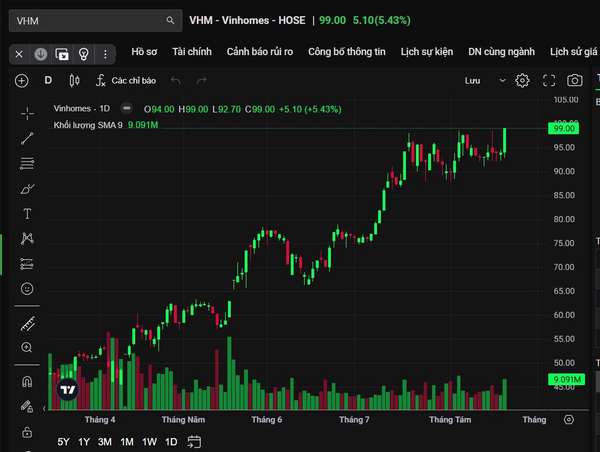Open the Hồ sơ tab
This screenshot has width=600, height=452.
point(144,52)
